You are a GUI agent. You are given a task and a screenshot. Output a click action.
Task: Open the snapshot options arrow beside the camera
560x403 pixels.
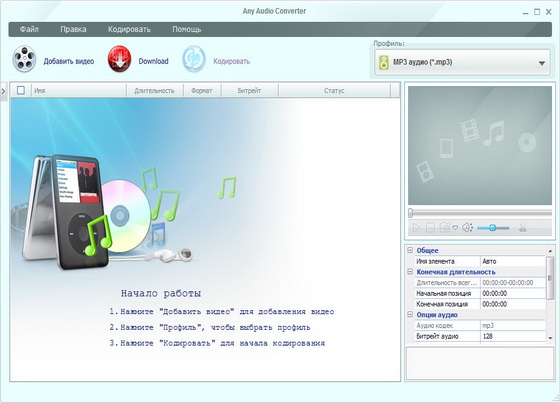click(x=455, y=228)
